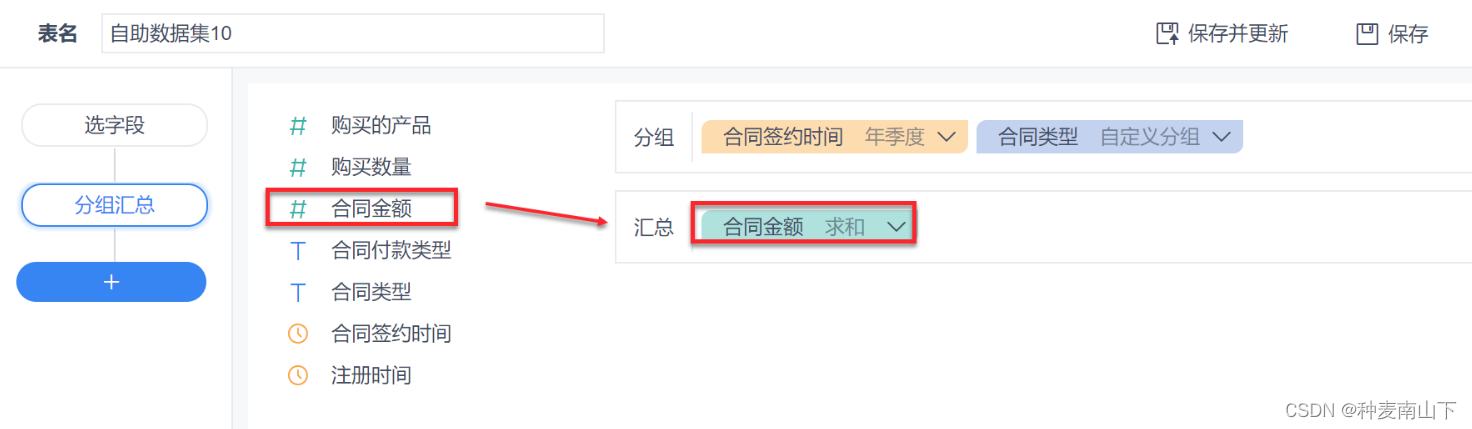The height and width of the screenshot is (429, 1472).
Task: Select the 选字段 step
Action: (114, 125)
